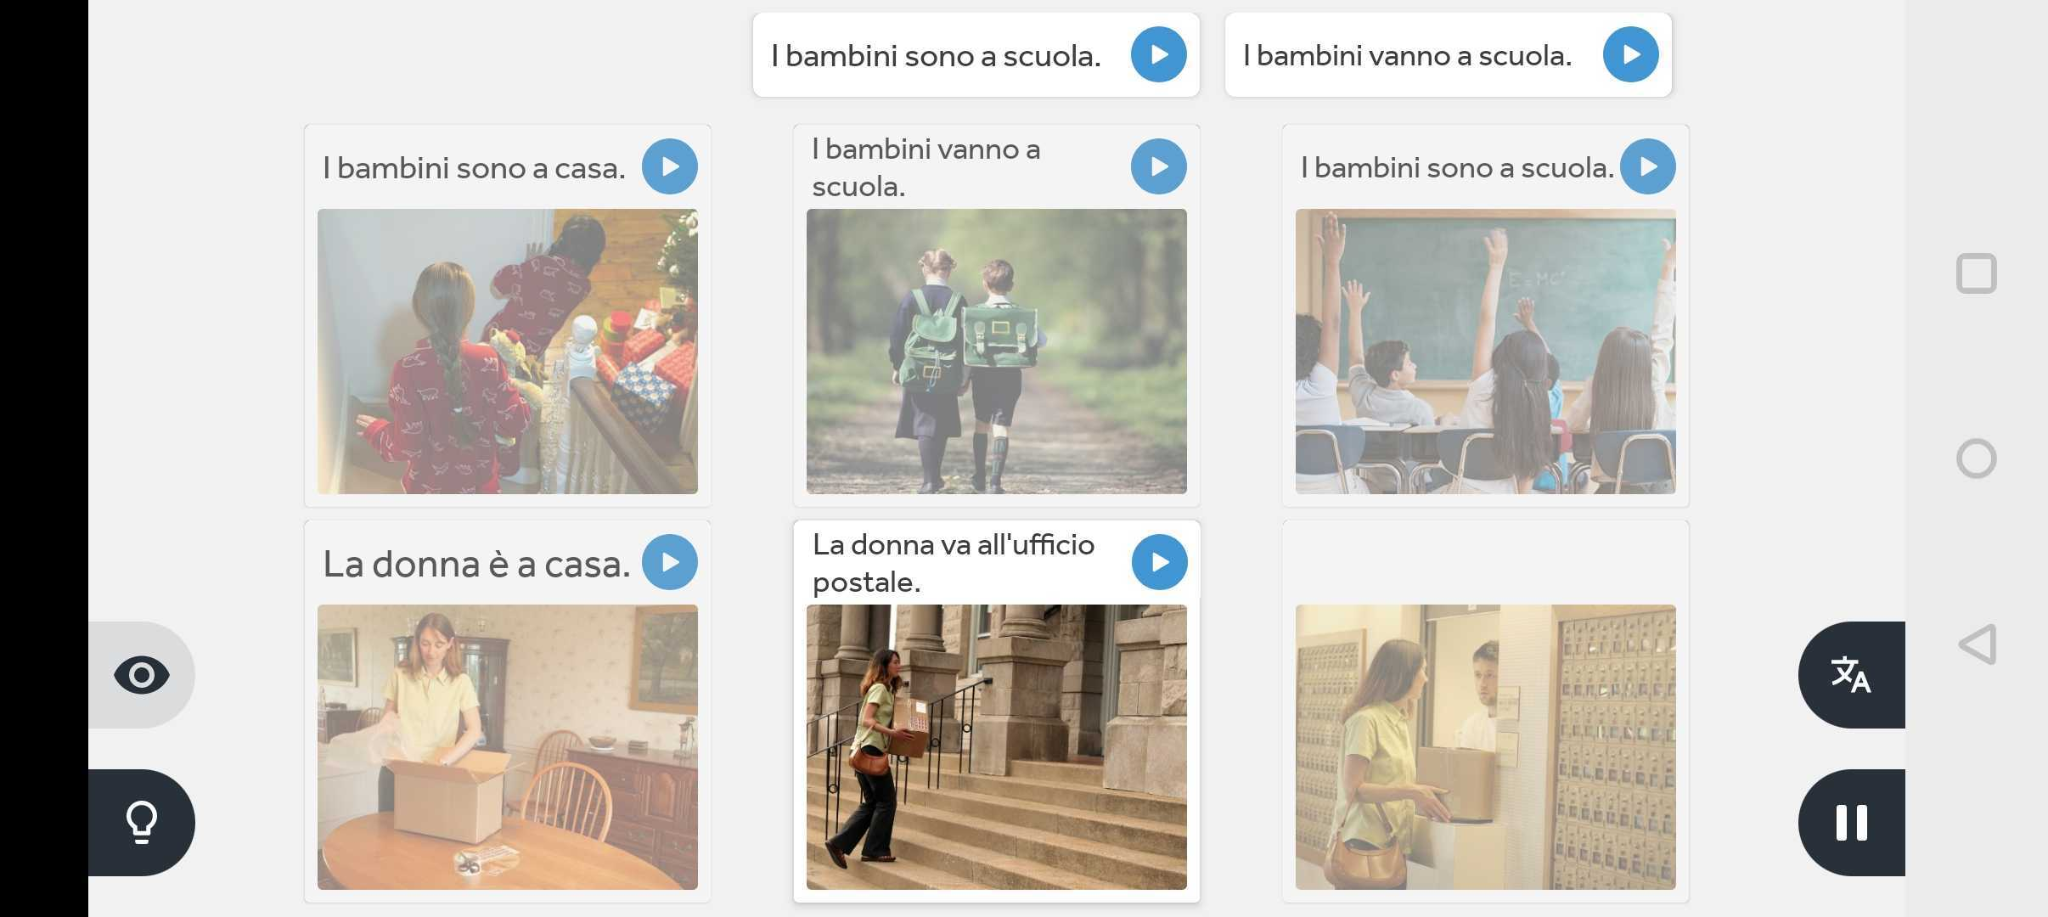The width and height of the screenshot is (2048, 917).
Task: Play audio on backpack children card
Action: [x=1158, y=167]
